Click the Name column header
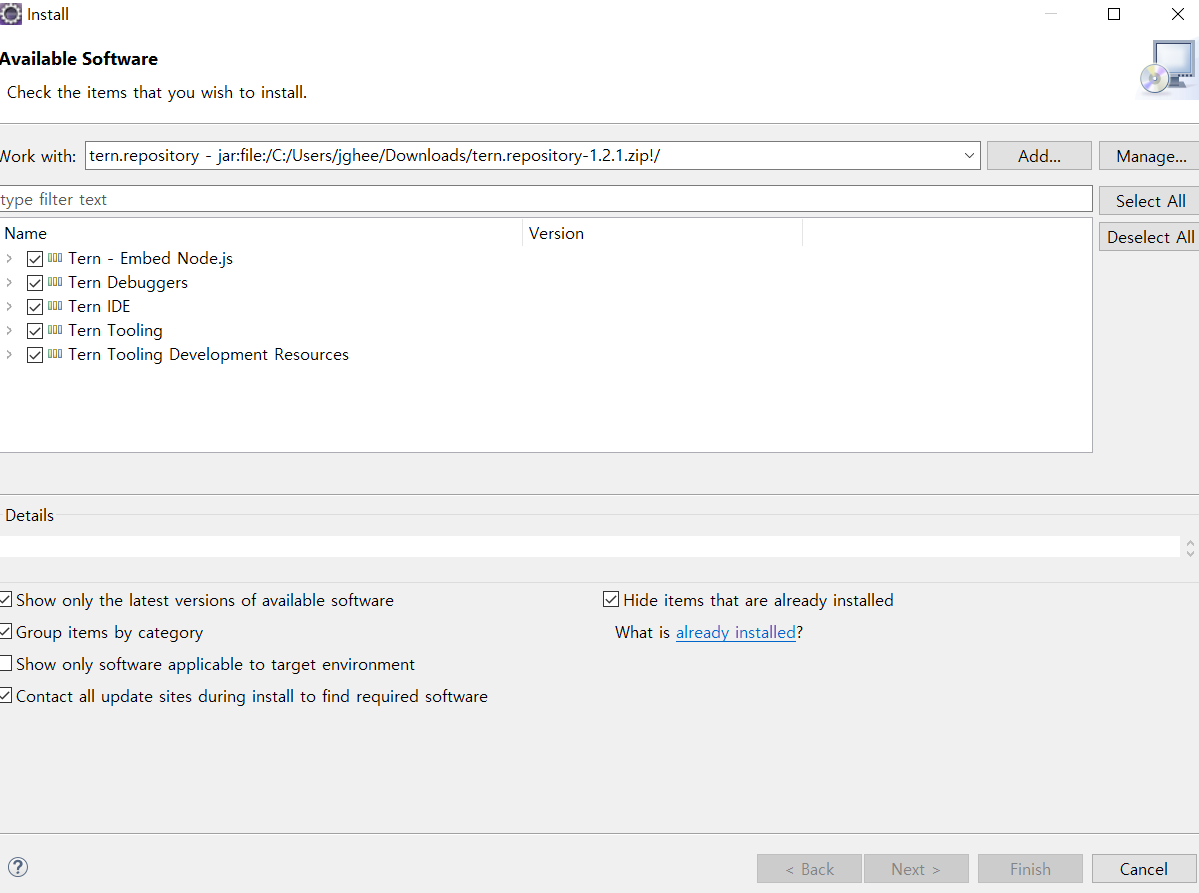 click(x=261, y=233)
